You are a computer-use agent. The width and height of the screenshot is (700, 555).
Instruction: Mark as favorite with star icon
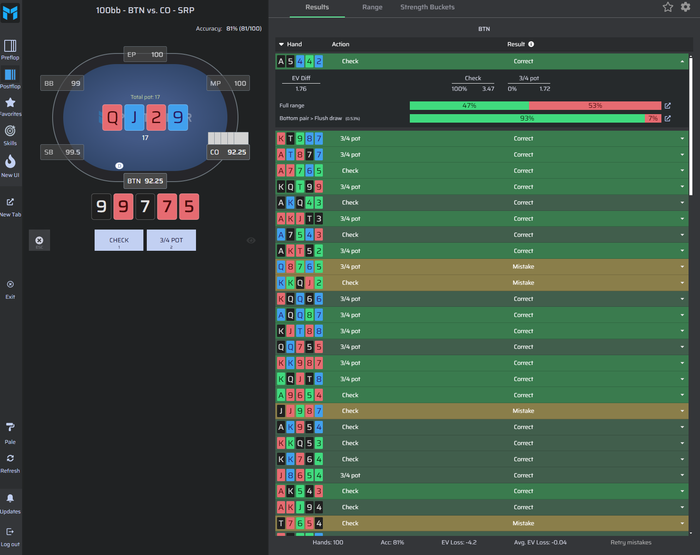coord(667,7)
